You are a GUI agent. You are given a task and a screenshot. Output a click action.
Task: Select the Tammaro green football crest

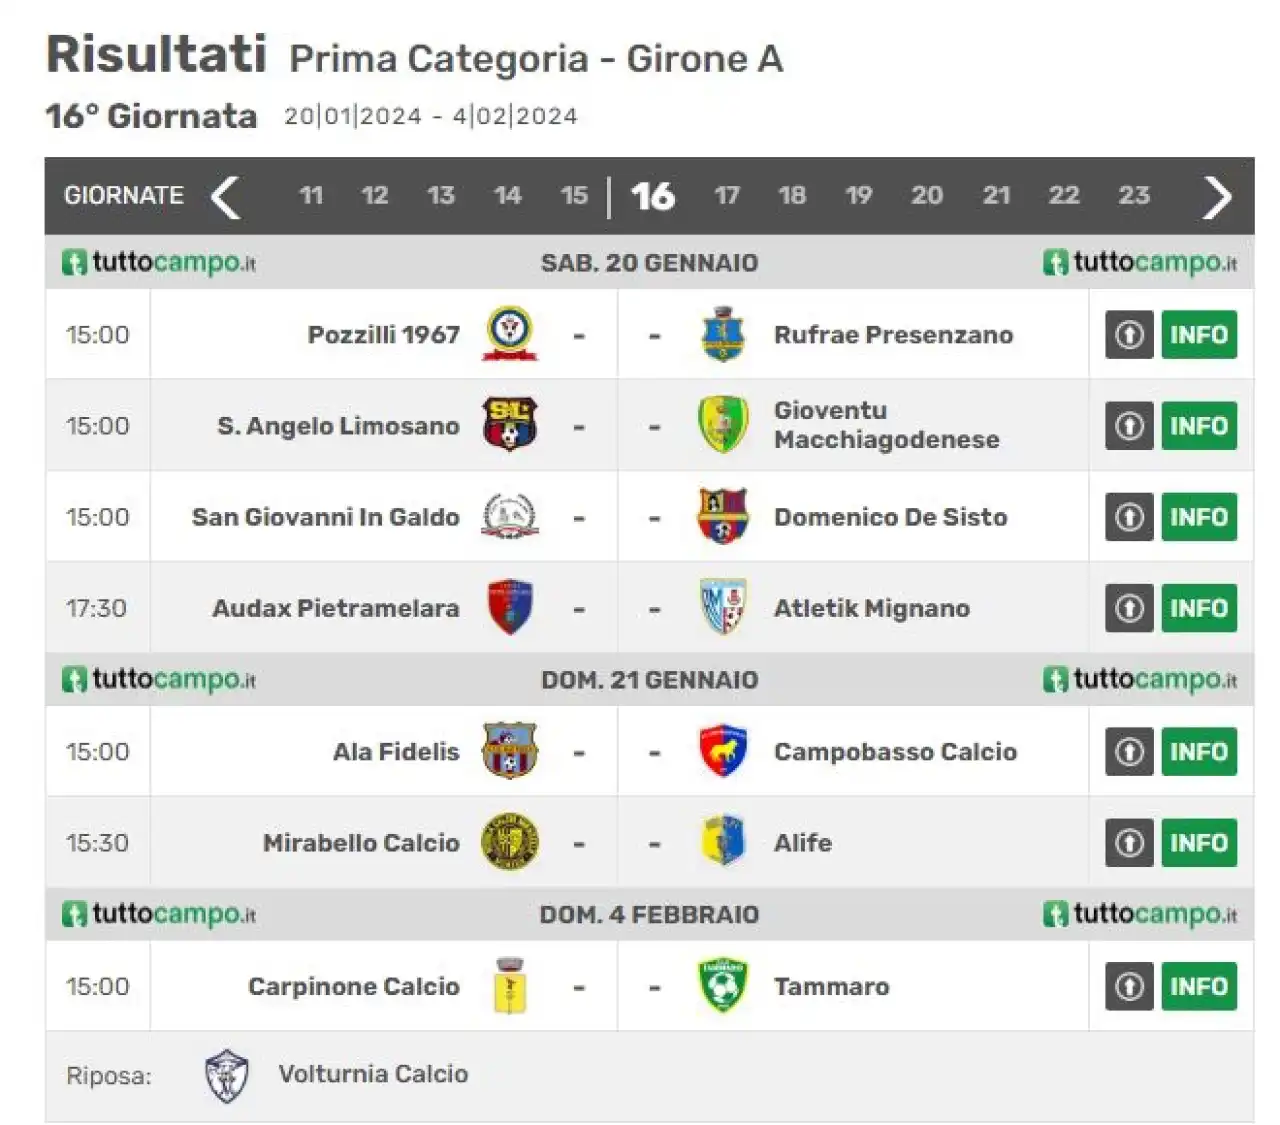[723, 986]
